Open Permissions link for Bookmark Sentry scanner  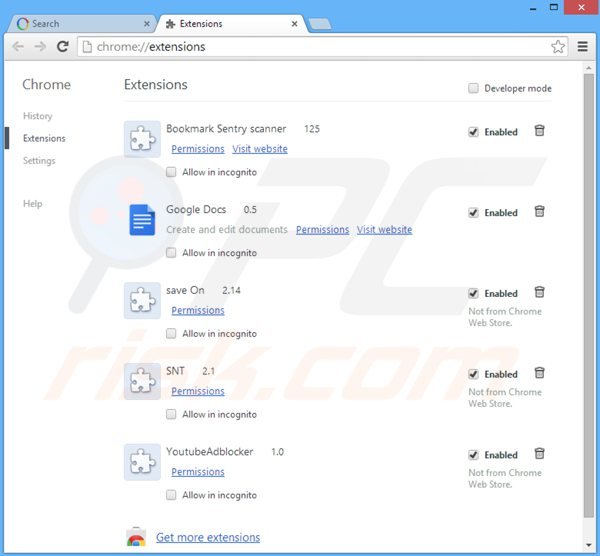click(x=197, y=149)
